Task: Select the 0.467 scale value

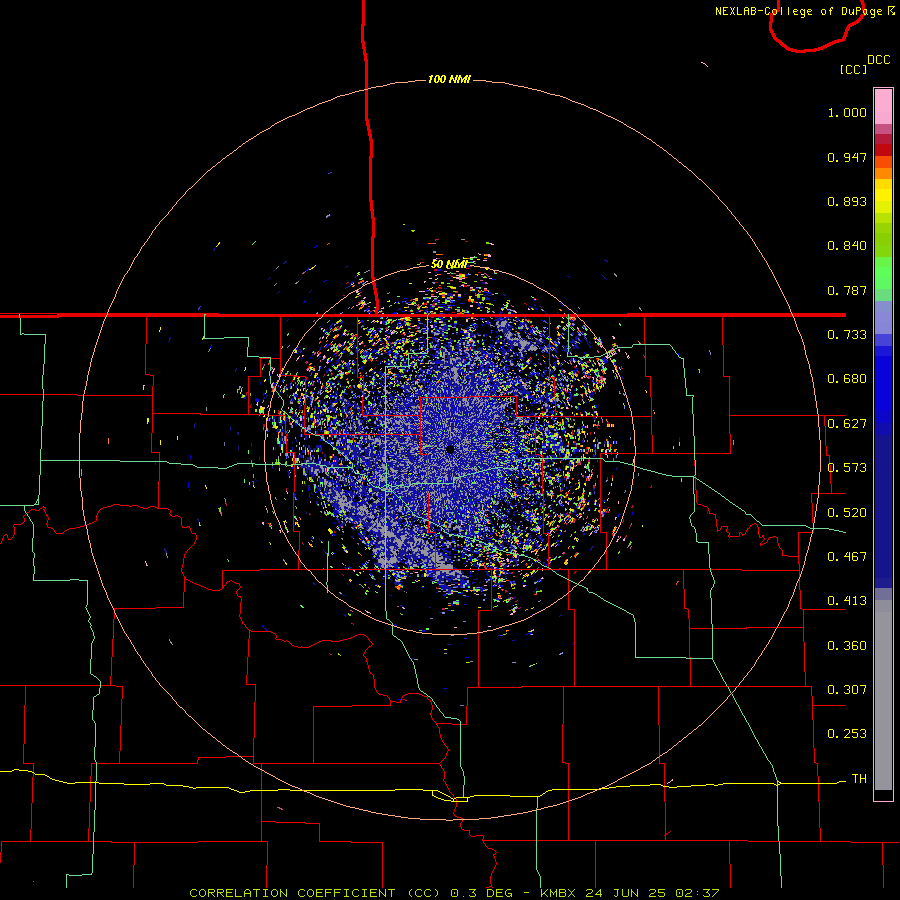Action: pyautogui.click(x=847, y=557)
